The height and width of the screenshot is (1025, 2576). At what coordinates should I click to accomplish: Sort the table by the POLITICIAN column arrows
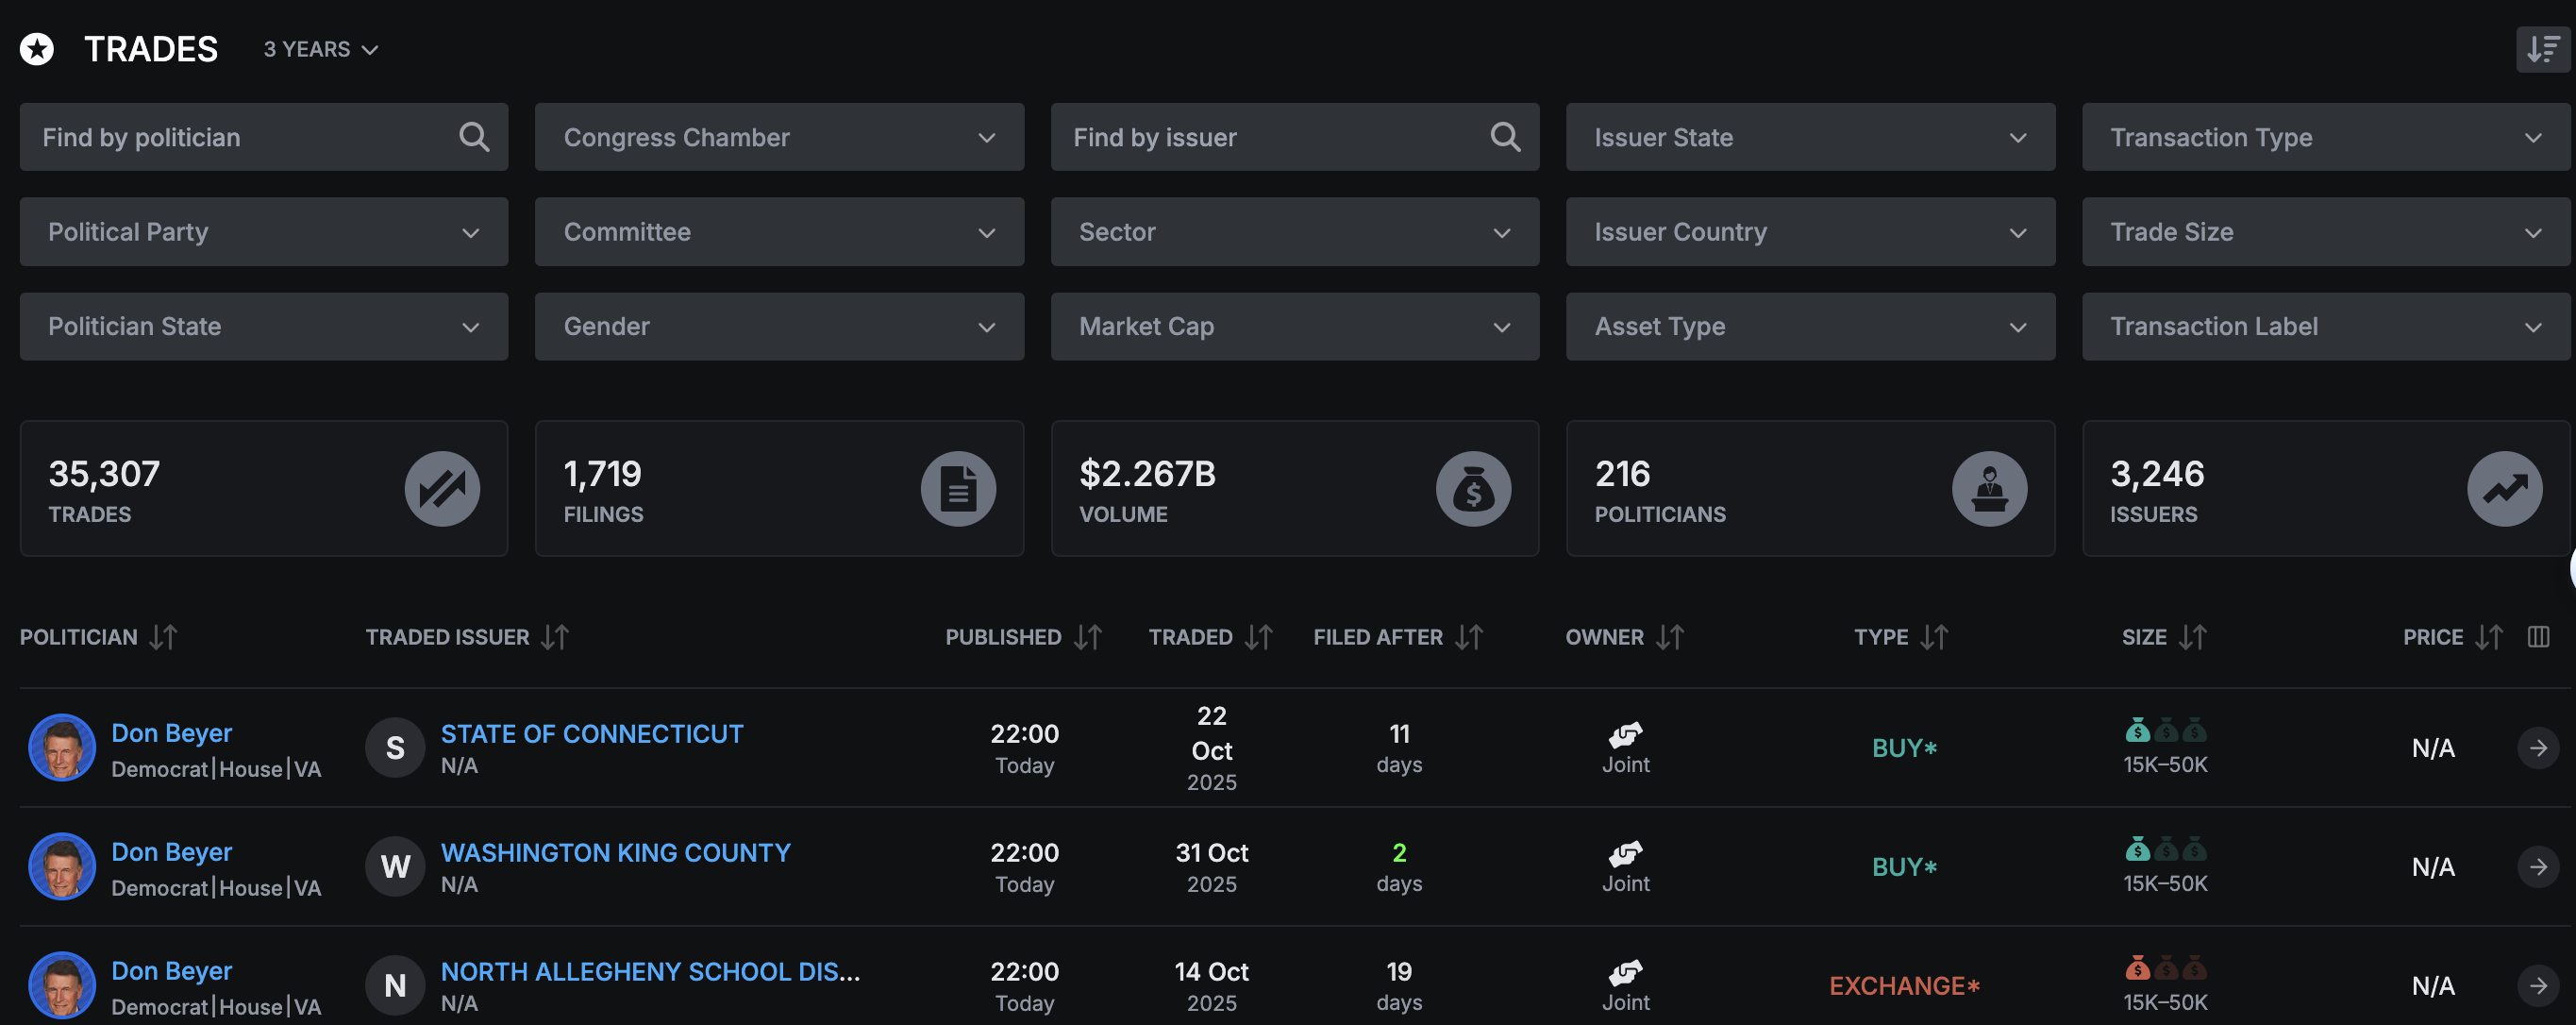tap(163, 637)
